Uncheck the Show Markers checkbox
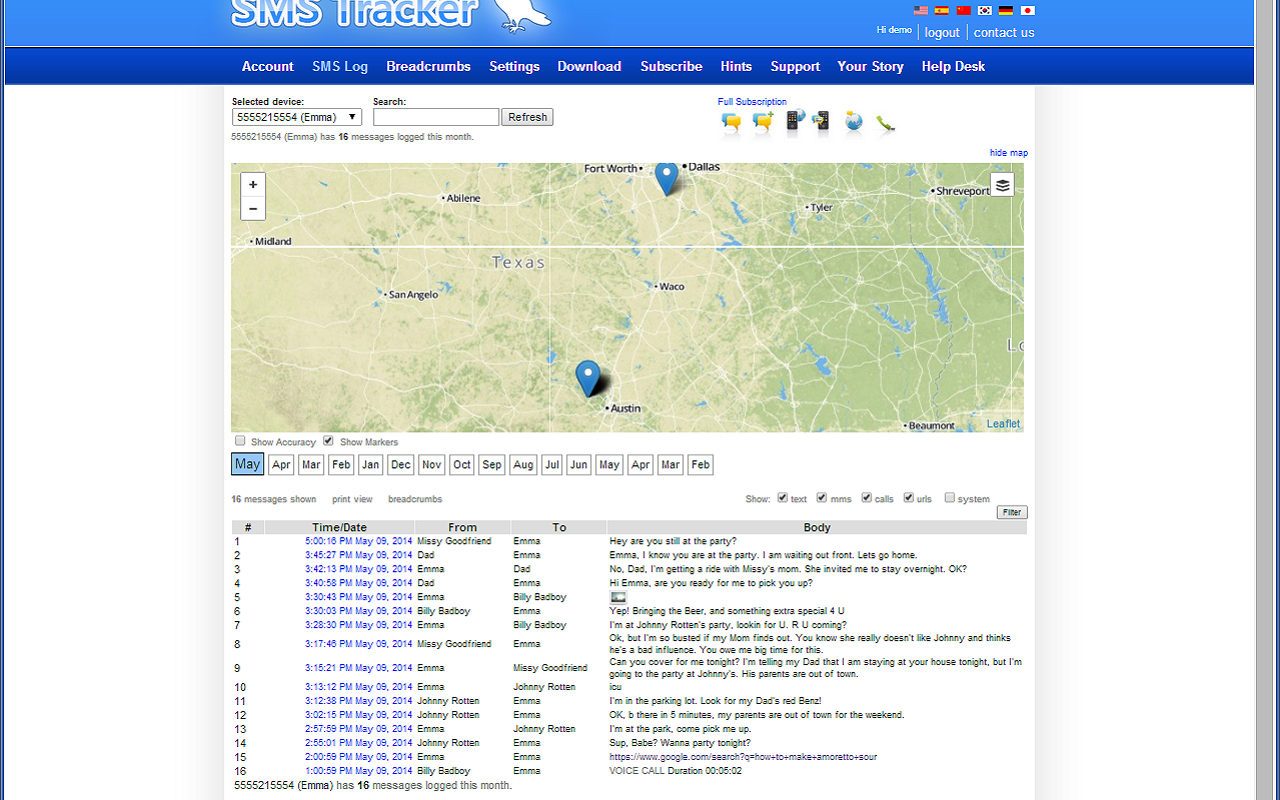1280x800 pixels. click(x=328, y=441)
